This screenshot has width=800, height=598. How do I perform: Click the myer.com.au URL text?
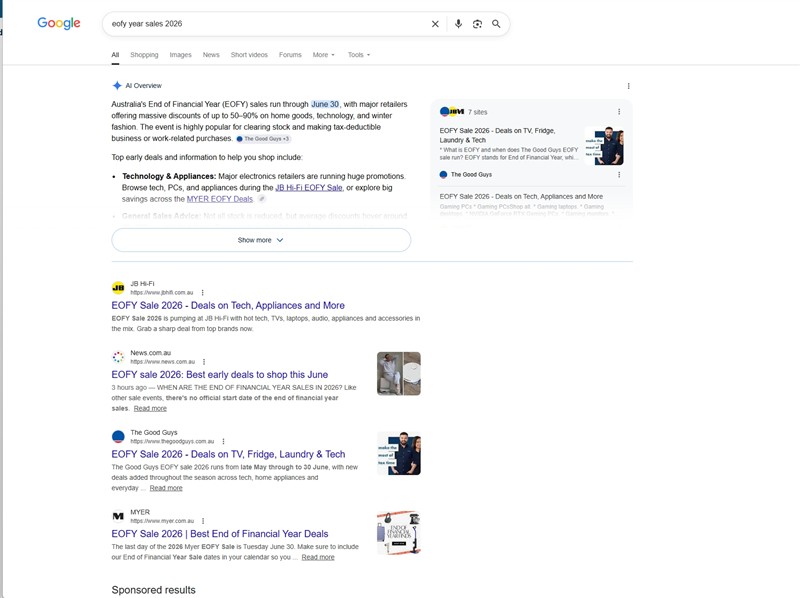pyautogui.click(x=162, y=521)
